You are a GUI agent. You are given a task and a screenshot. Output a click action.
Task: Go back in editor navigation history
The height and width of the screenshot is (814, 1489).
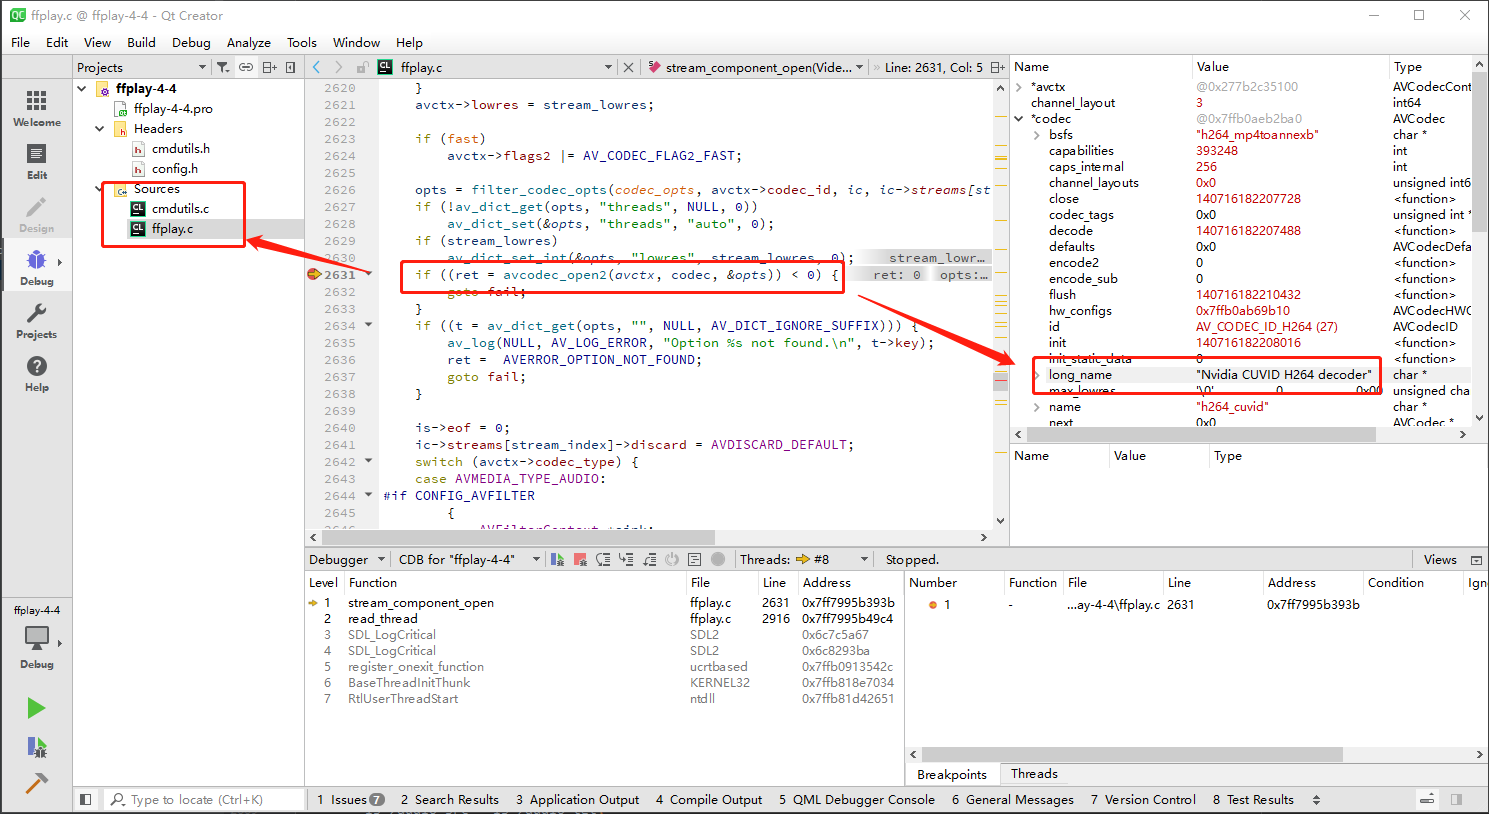[316, 67]
